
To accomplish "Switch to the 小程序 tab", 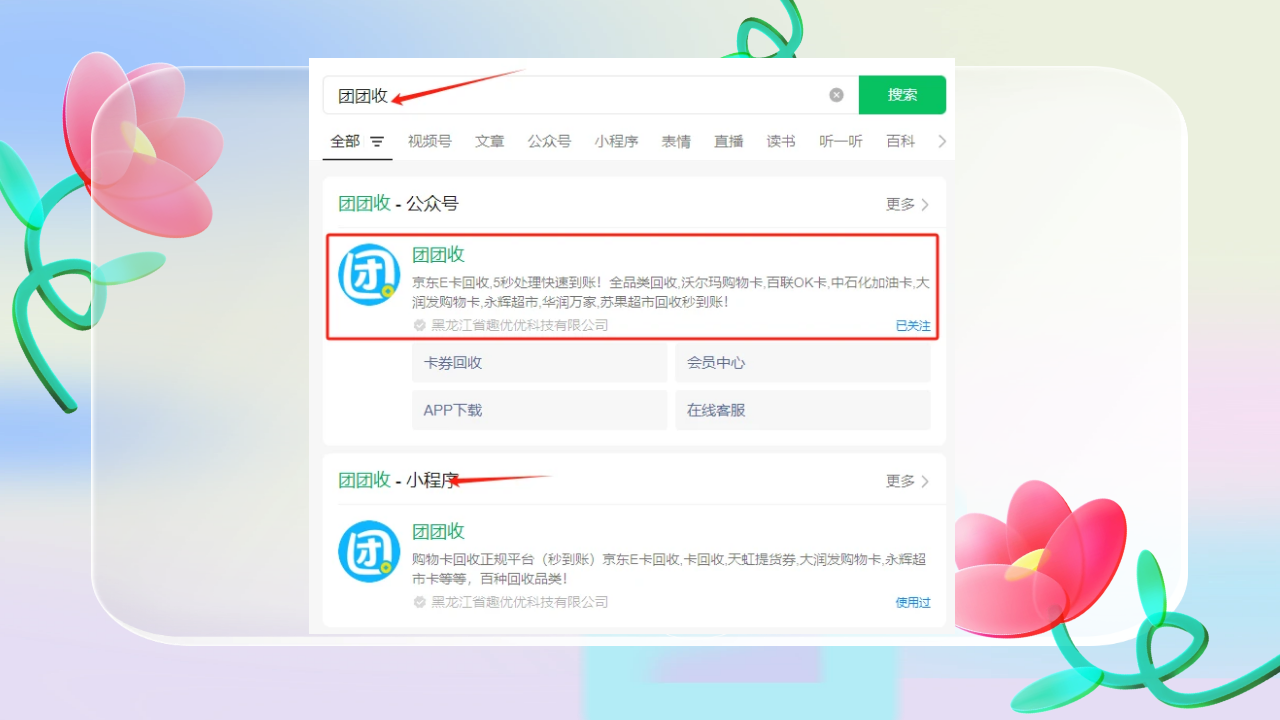I will [616, 142].
